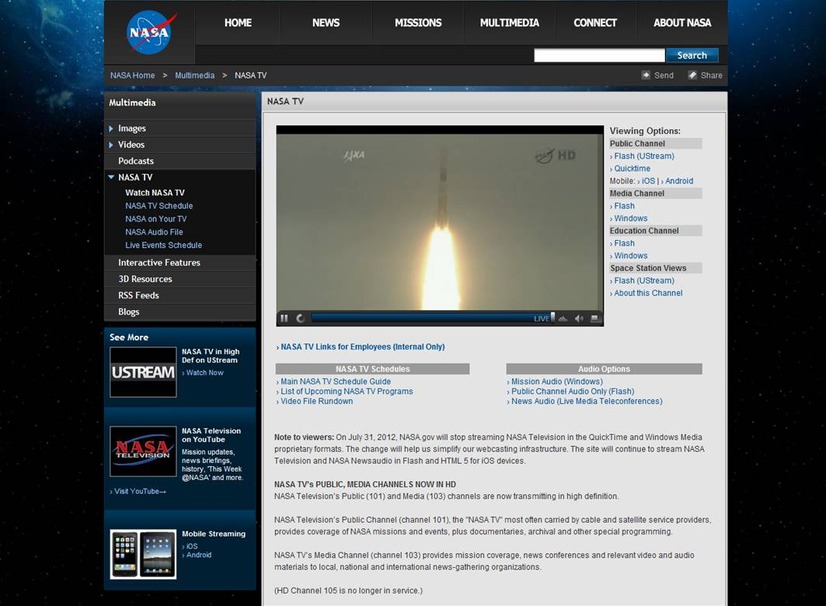826x606 pixels.
Task: Click the Share icon
Action: [x=692, y=75]
